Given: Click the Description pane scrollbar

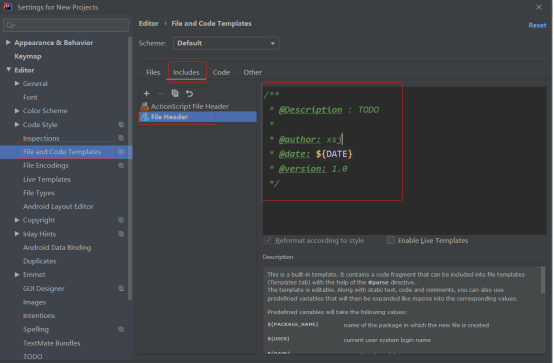Looking at the screenshot, I should (543, 280).
